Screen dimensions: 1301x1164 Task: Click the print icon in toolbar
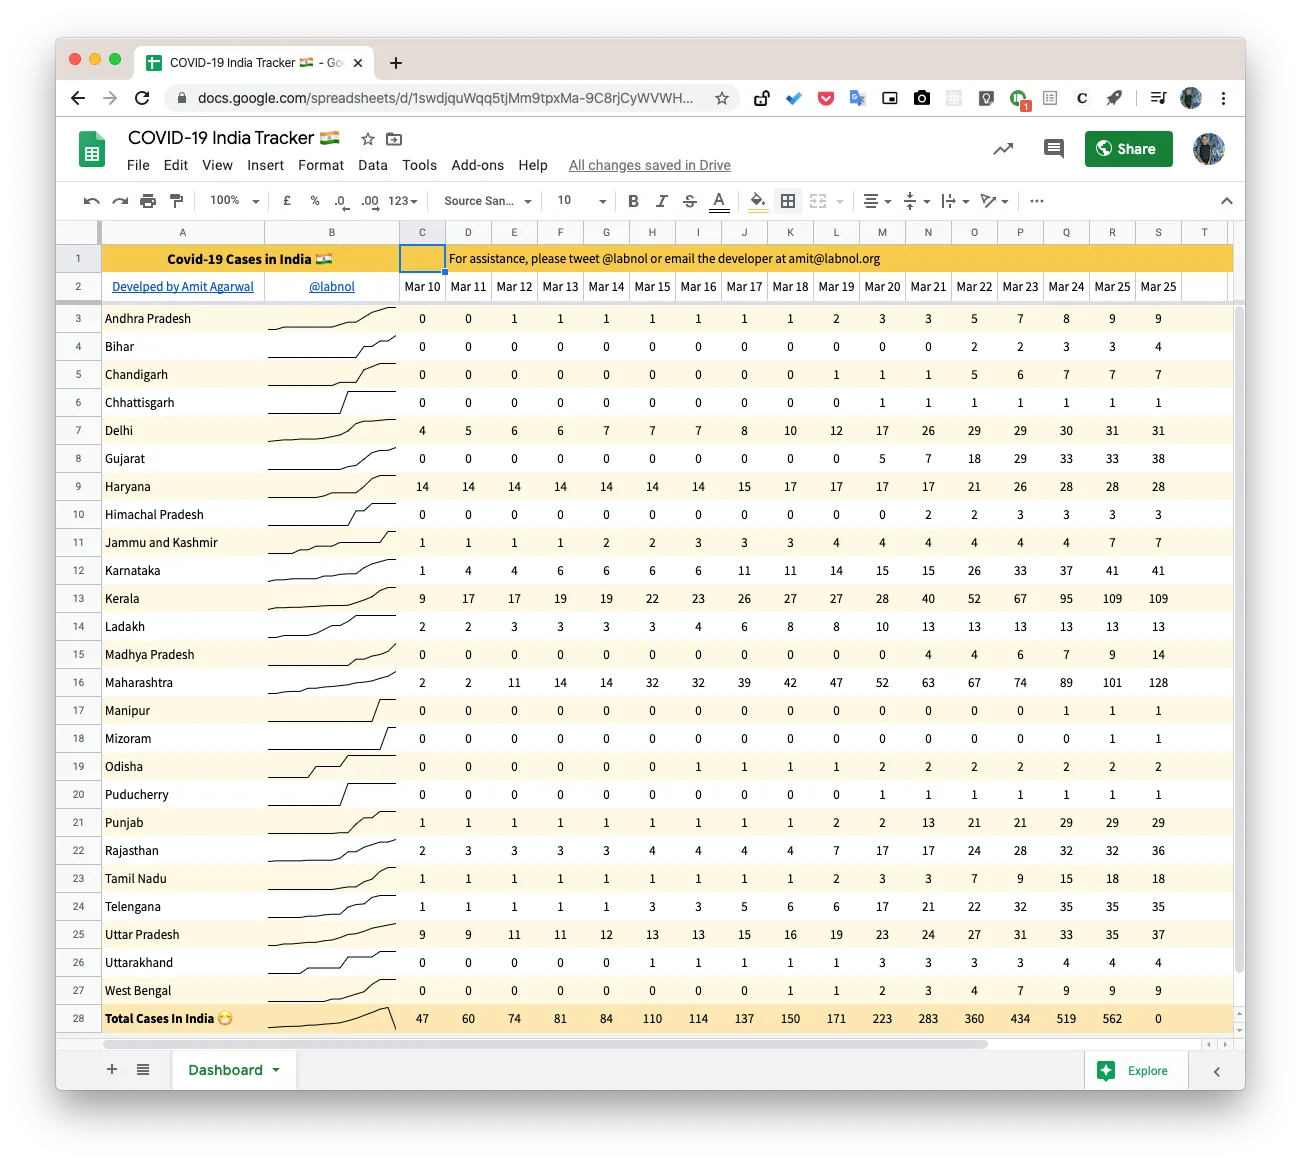tap(148, 201)
